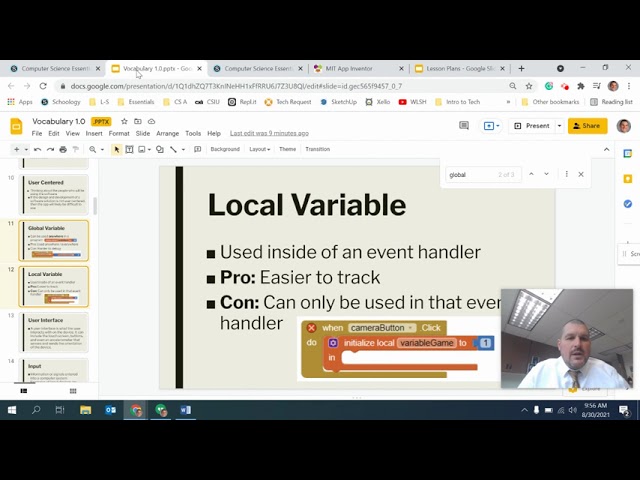Click the Present button
The width and height of the screenshot is (640, 480).
[532, 126]
